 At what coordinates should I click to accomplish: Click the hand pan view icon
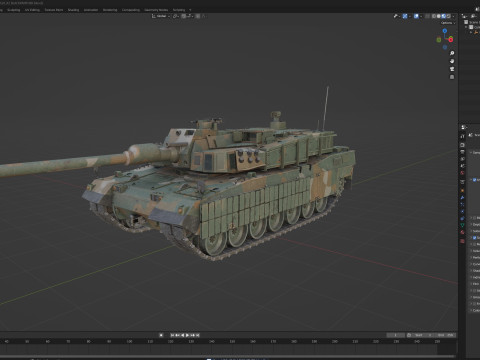[x=452, y=61]
